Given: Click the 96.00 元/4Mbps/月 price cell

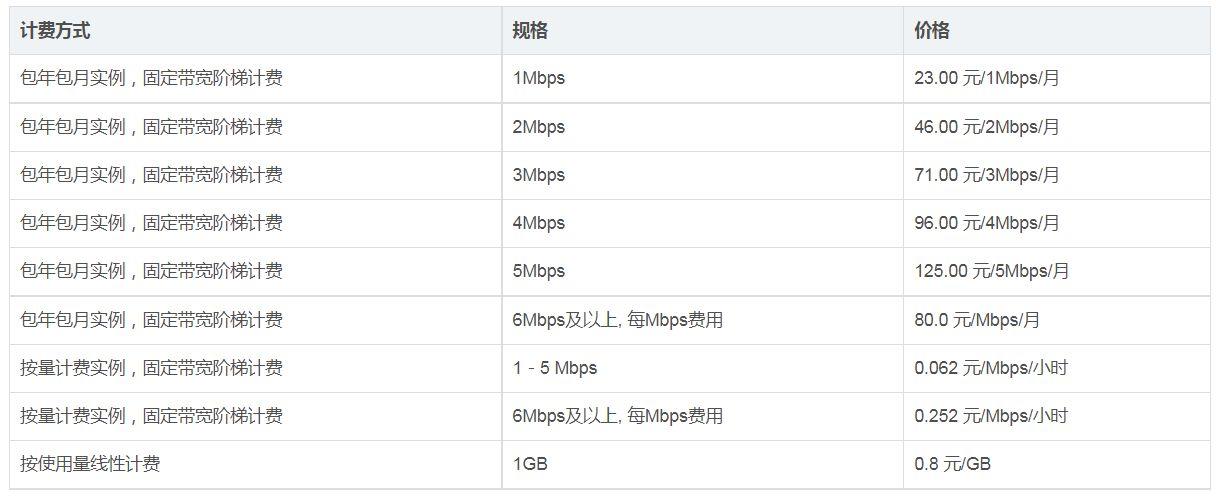Looking at the screenshot, I should [x=1056, y=223].
